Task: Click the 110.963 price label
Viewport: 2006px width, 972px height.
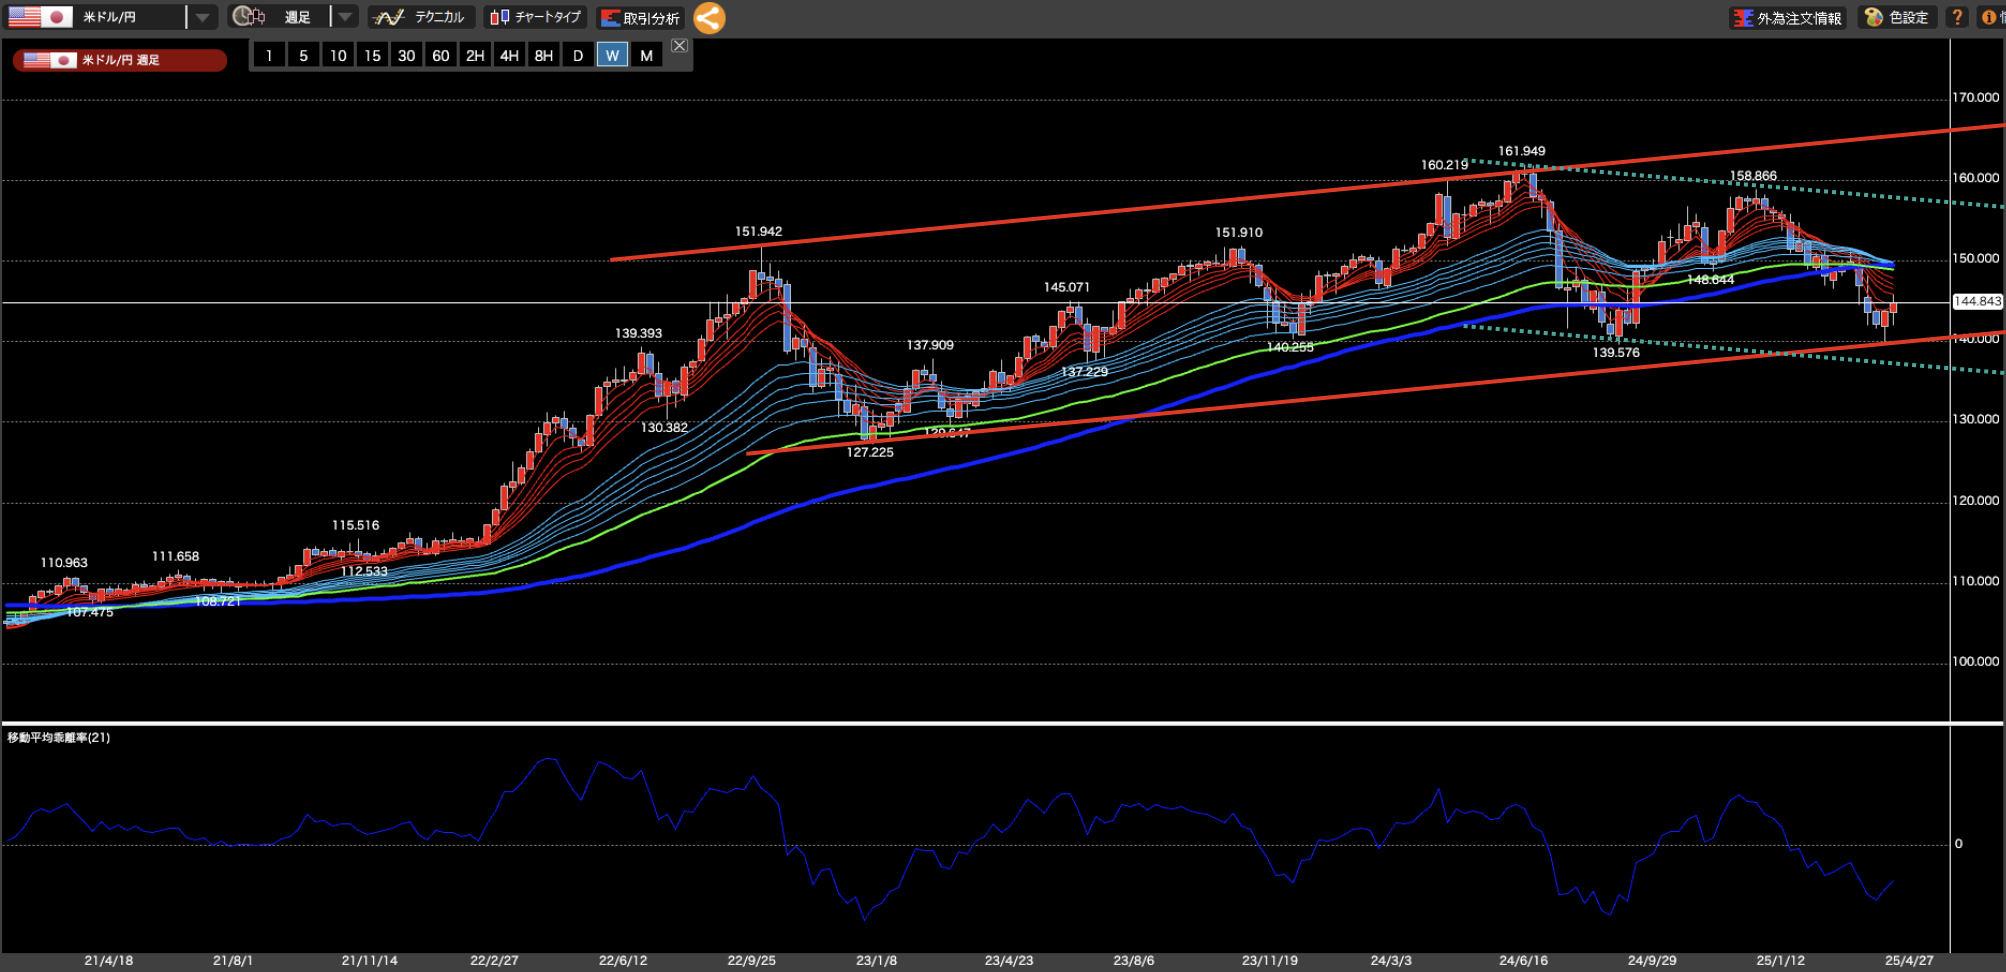Action: pos(63,563)
